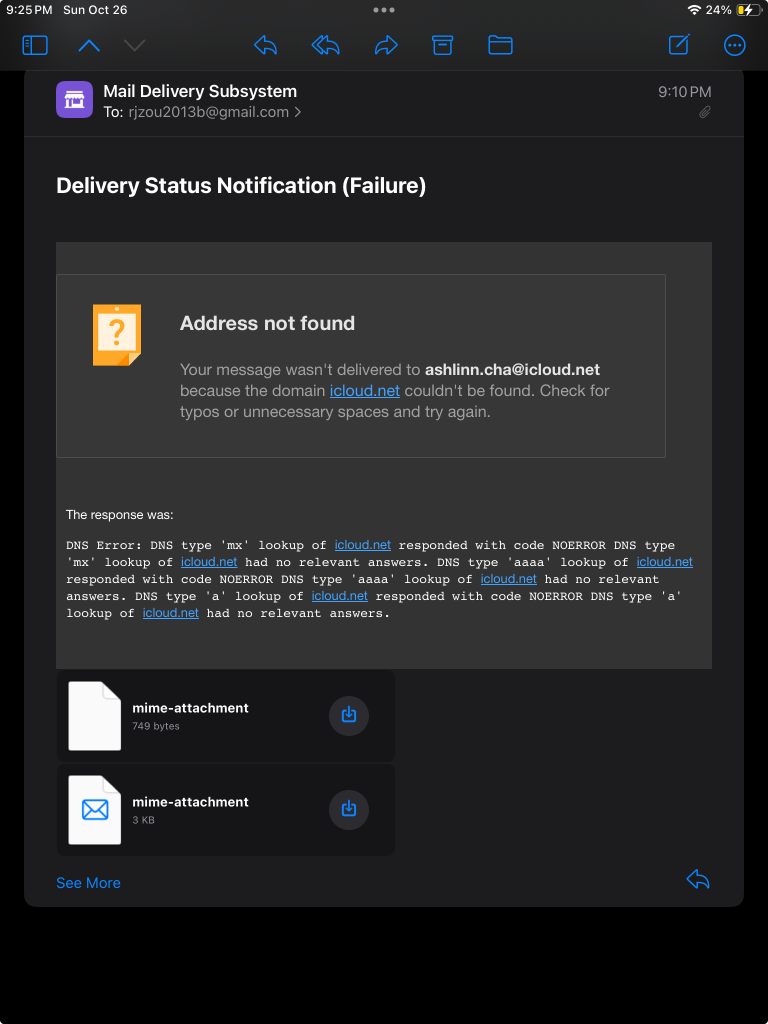The height and width of the screenshot is (1024, 768).
Task: Expand recipient details chevron beside gmail address
Action: point(298,112)
